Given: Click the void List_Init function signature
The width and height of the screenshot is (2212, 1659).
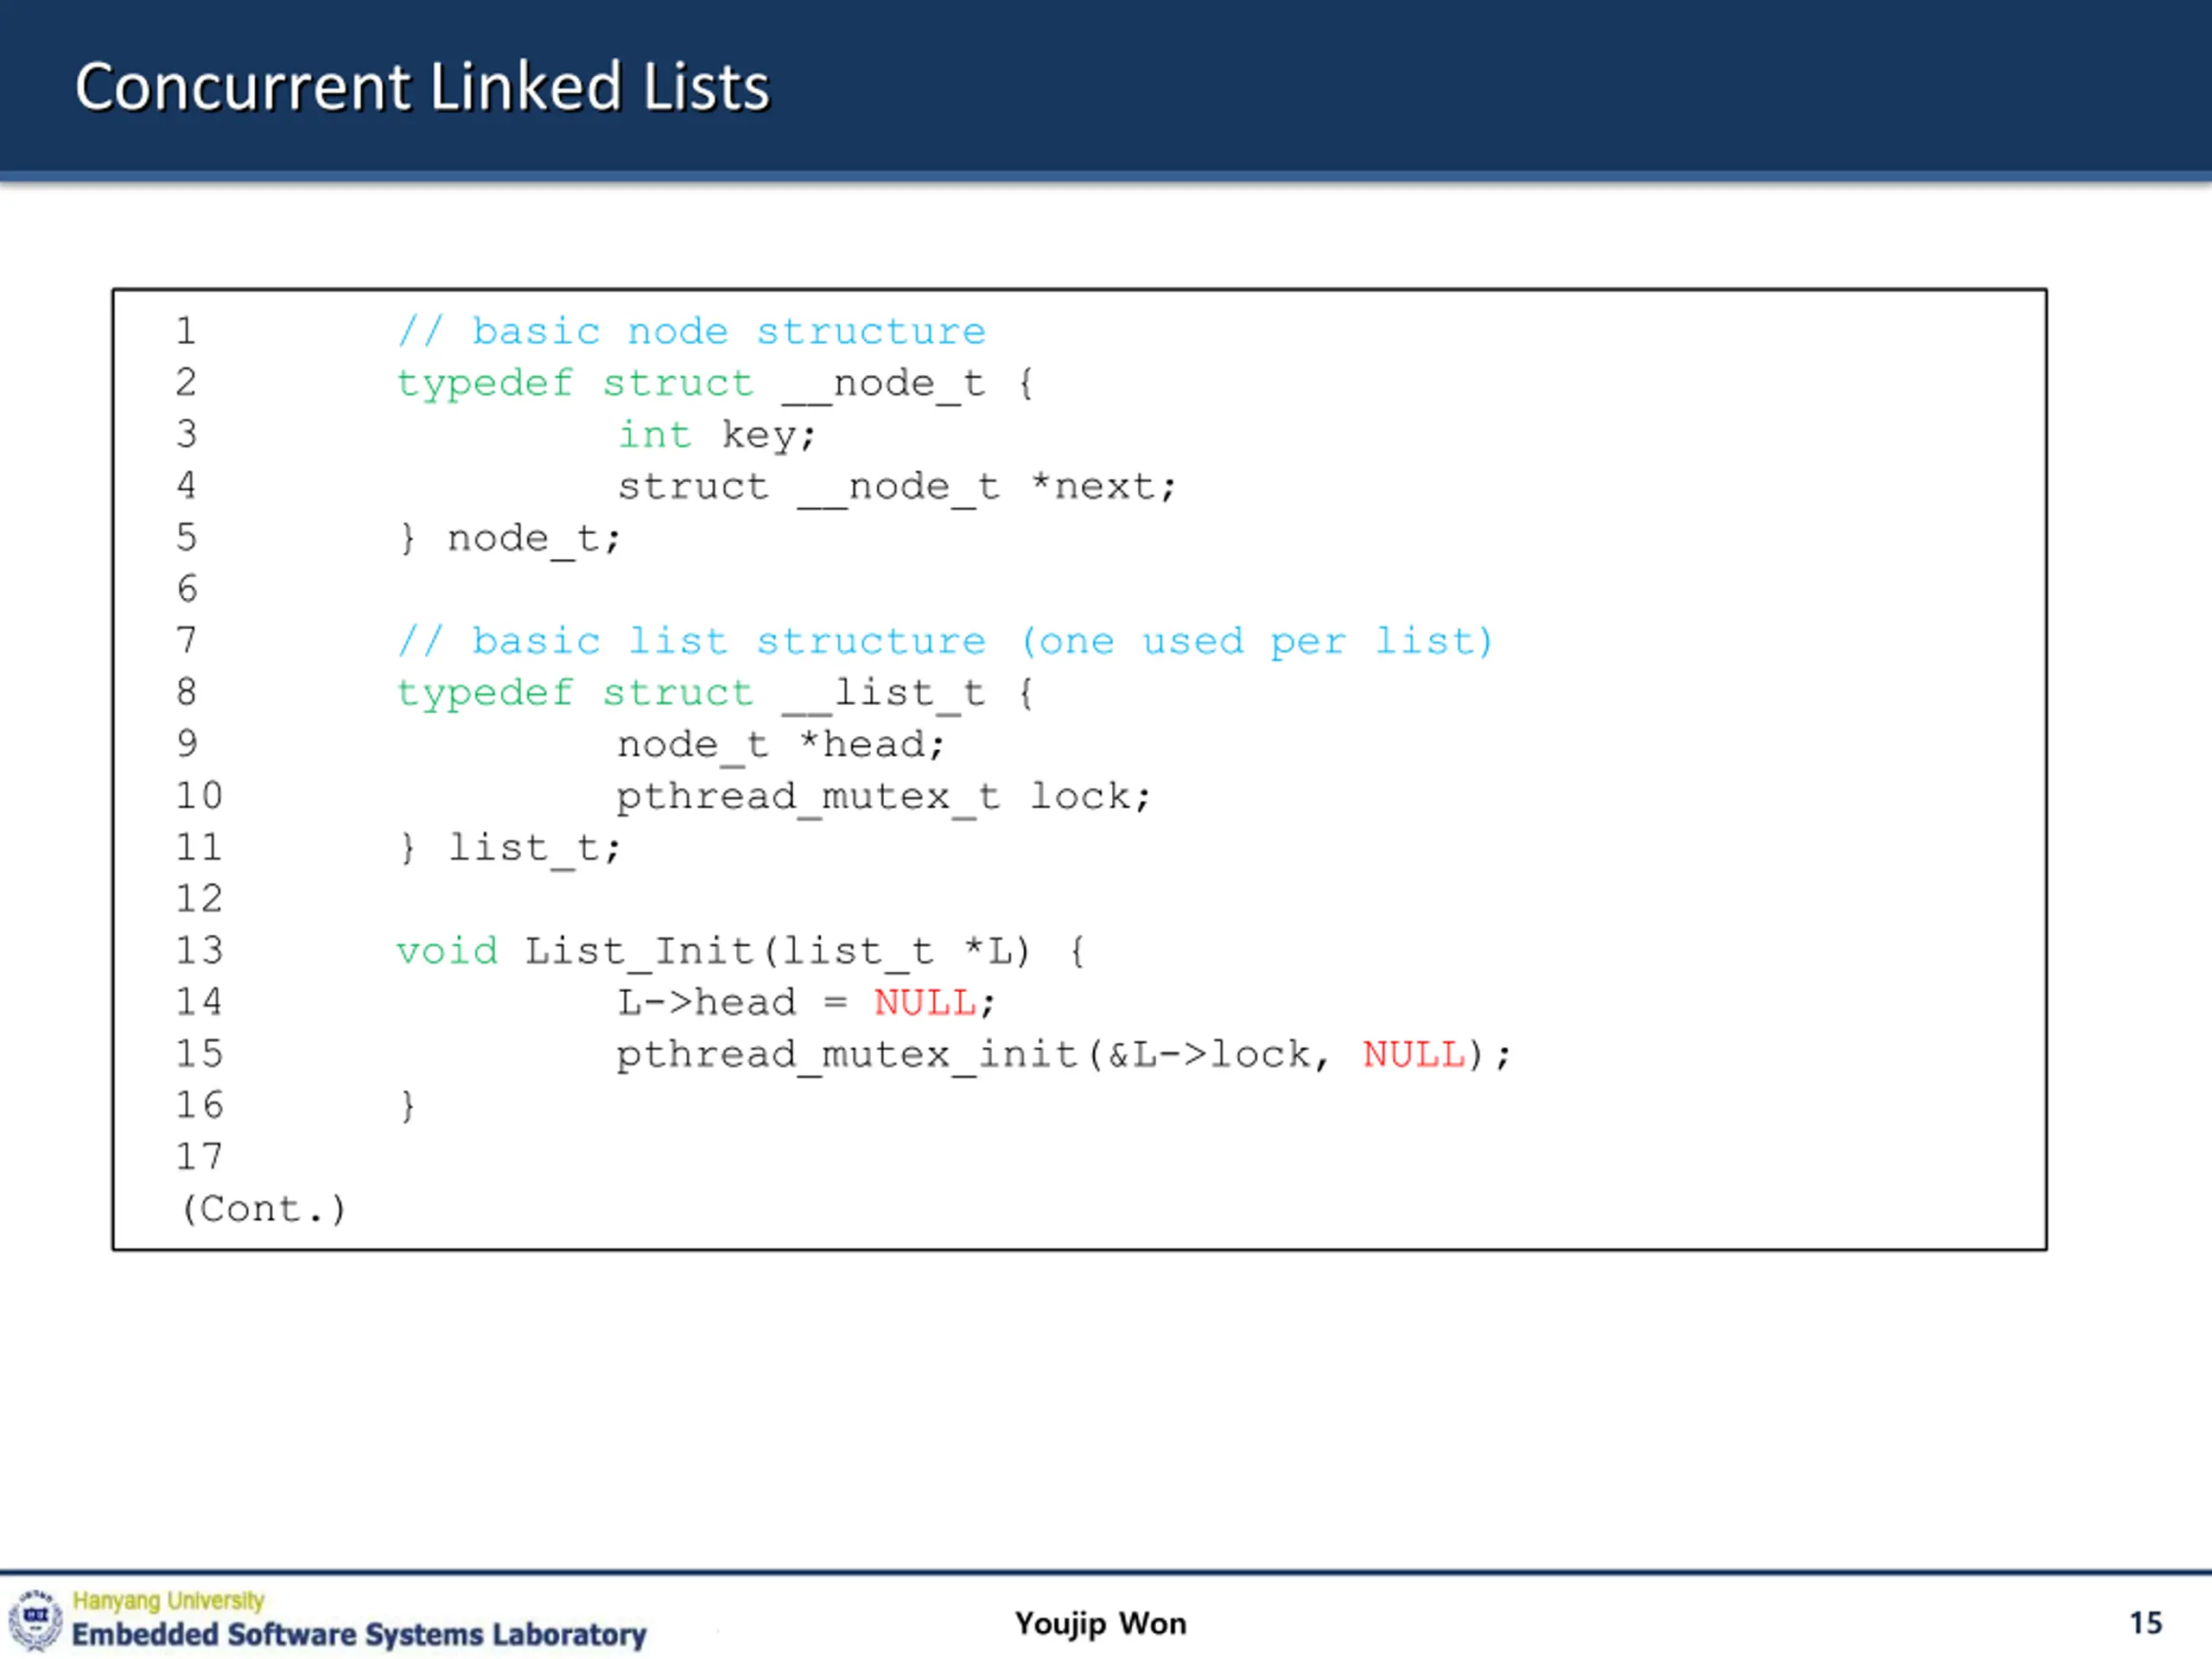Looking at the screenshot, I should [x=740, y=951].
